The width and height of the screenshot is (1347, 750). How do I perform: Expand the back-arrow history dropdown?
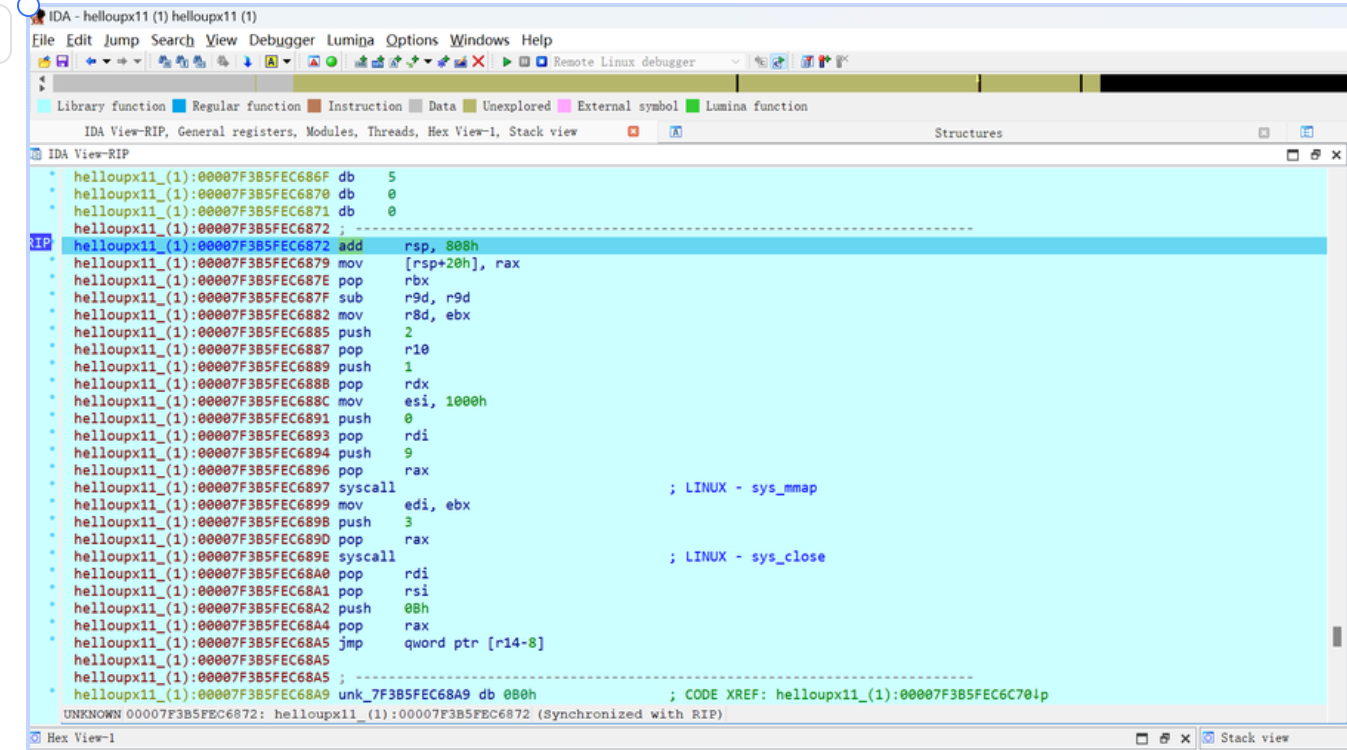point(107,62)
